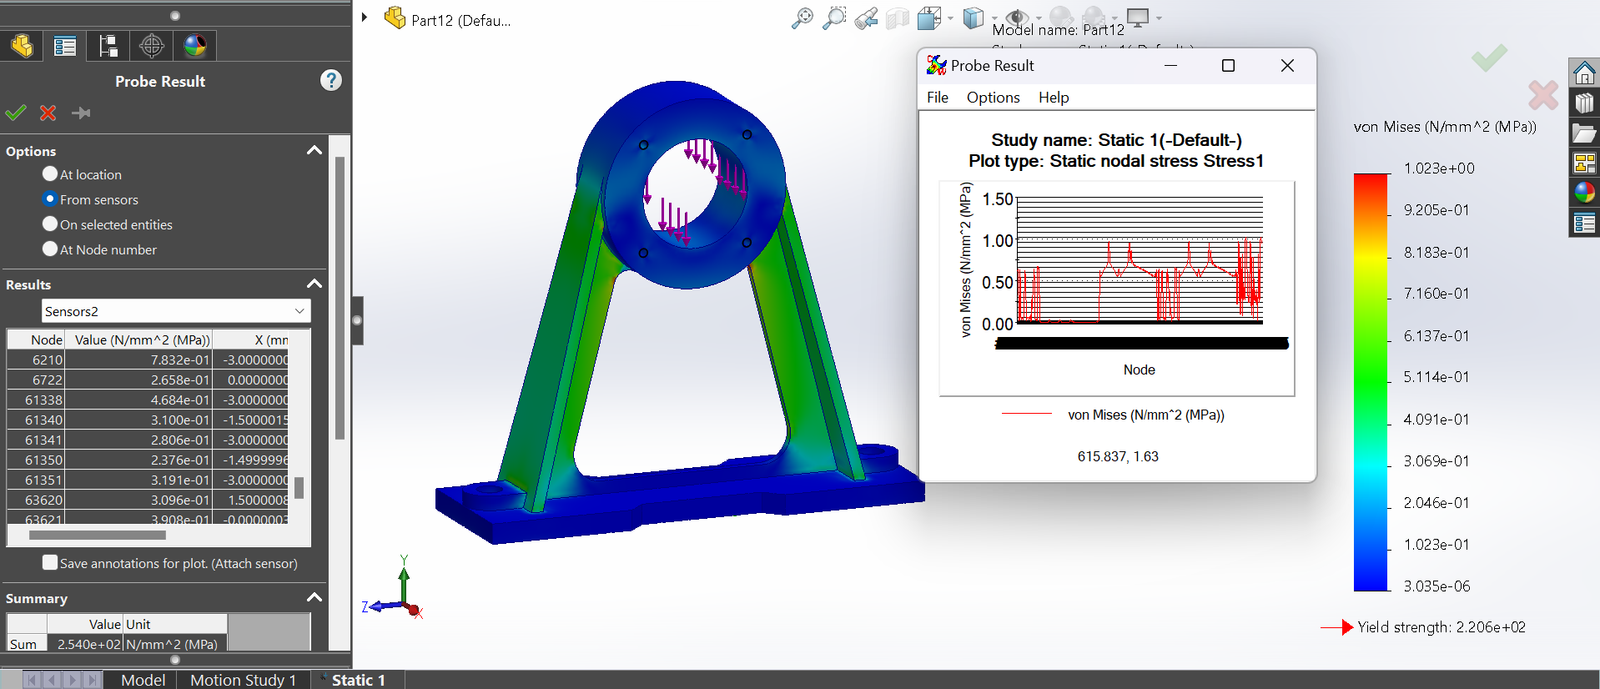Click the green checkmark to accept probe

15,113
